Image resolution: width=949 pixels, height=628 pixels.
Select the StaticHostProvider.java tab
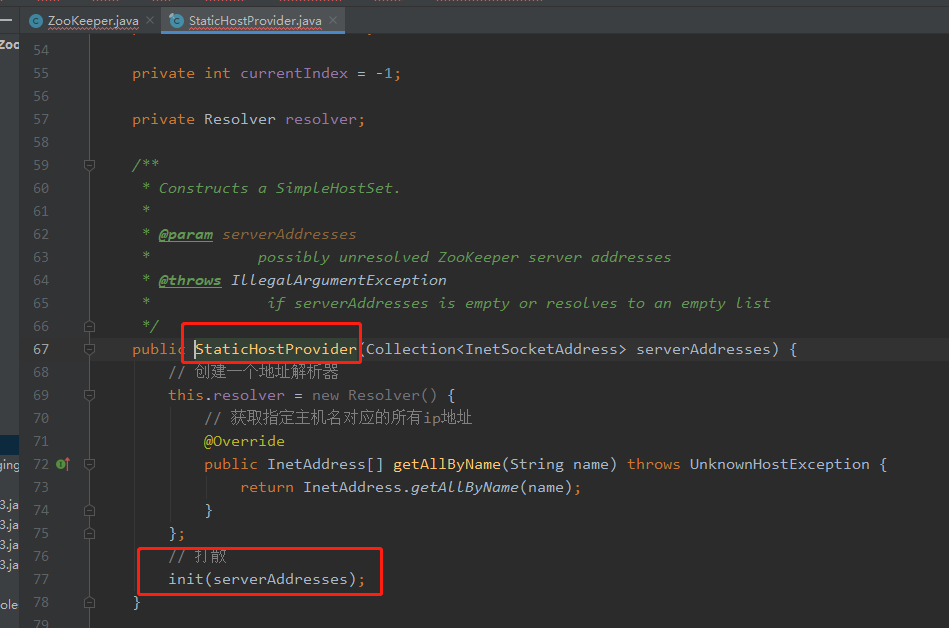[x=255, y=21]
